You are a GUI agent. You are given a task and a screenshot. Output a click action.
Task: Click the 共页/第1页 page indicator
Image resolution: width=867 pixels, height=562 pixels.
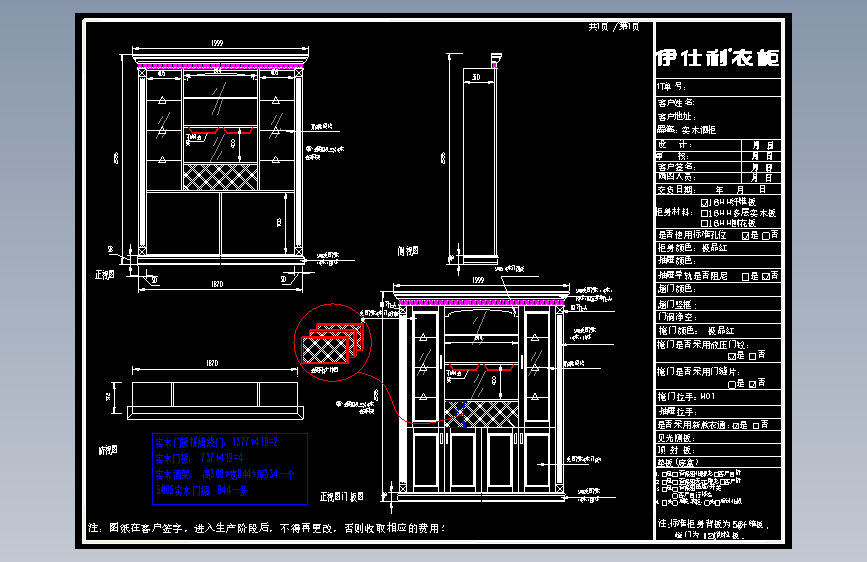coord(614,27)
